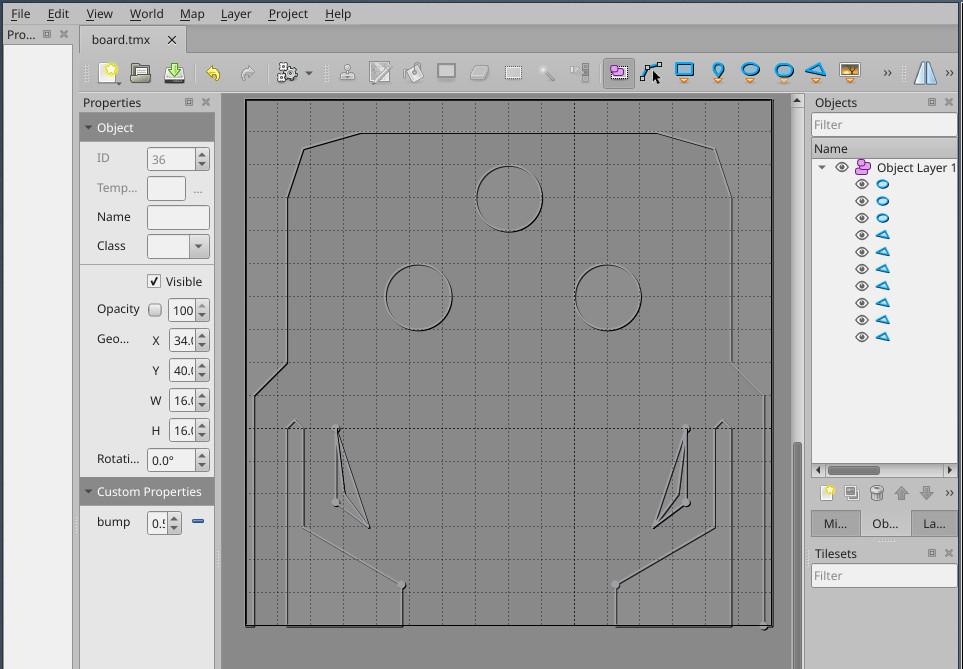Choose the Insert Rectangle tool

pyautogui.click(x=685, y=73)
